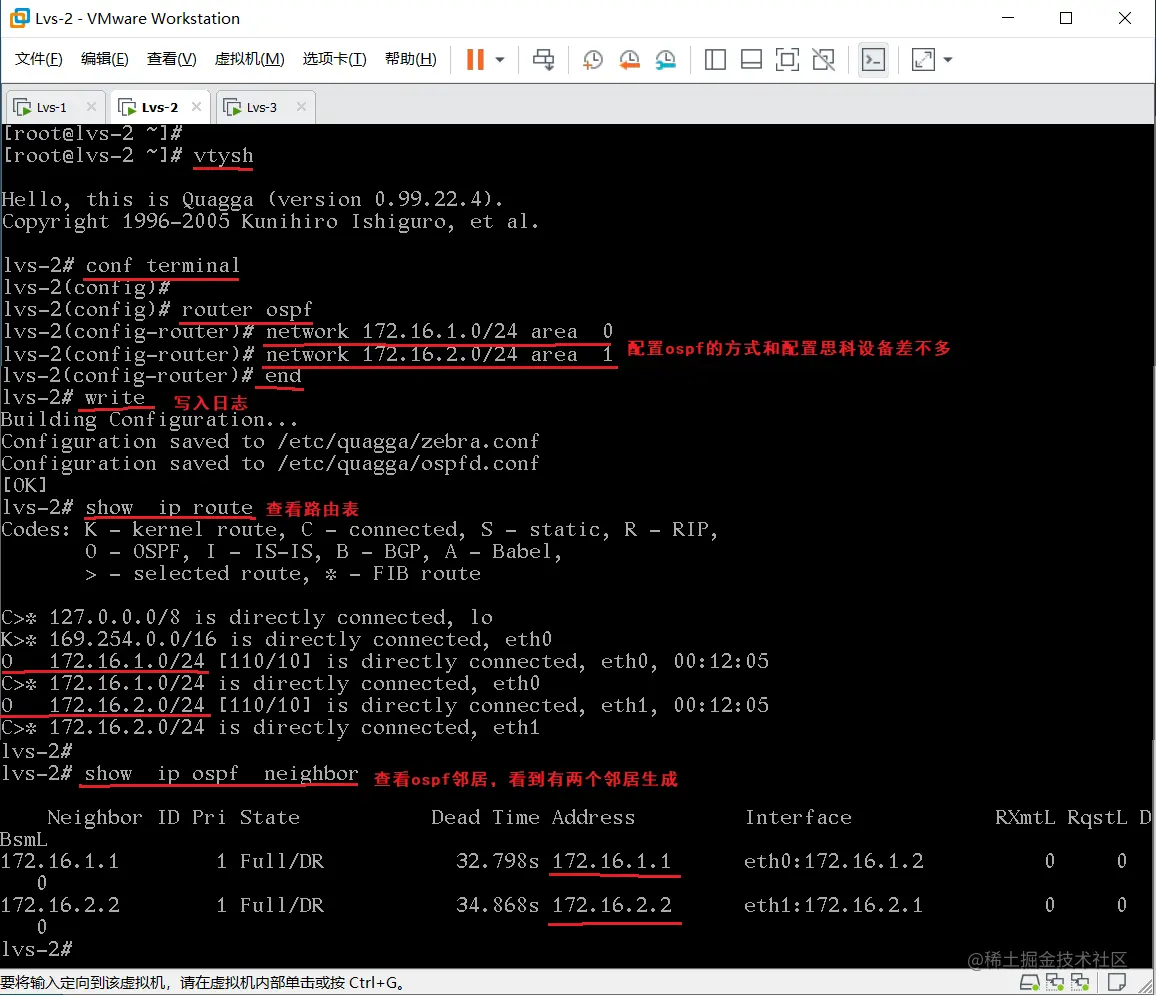
Task: Open the 虚拟机(M) menu
Action: (x=249, y=59)
